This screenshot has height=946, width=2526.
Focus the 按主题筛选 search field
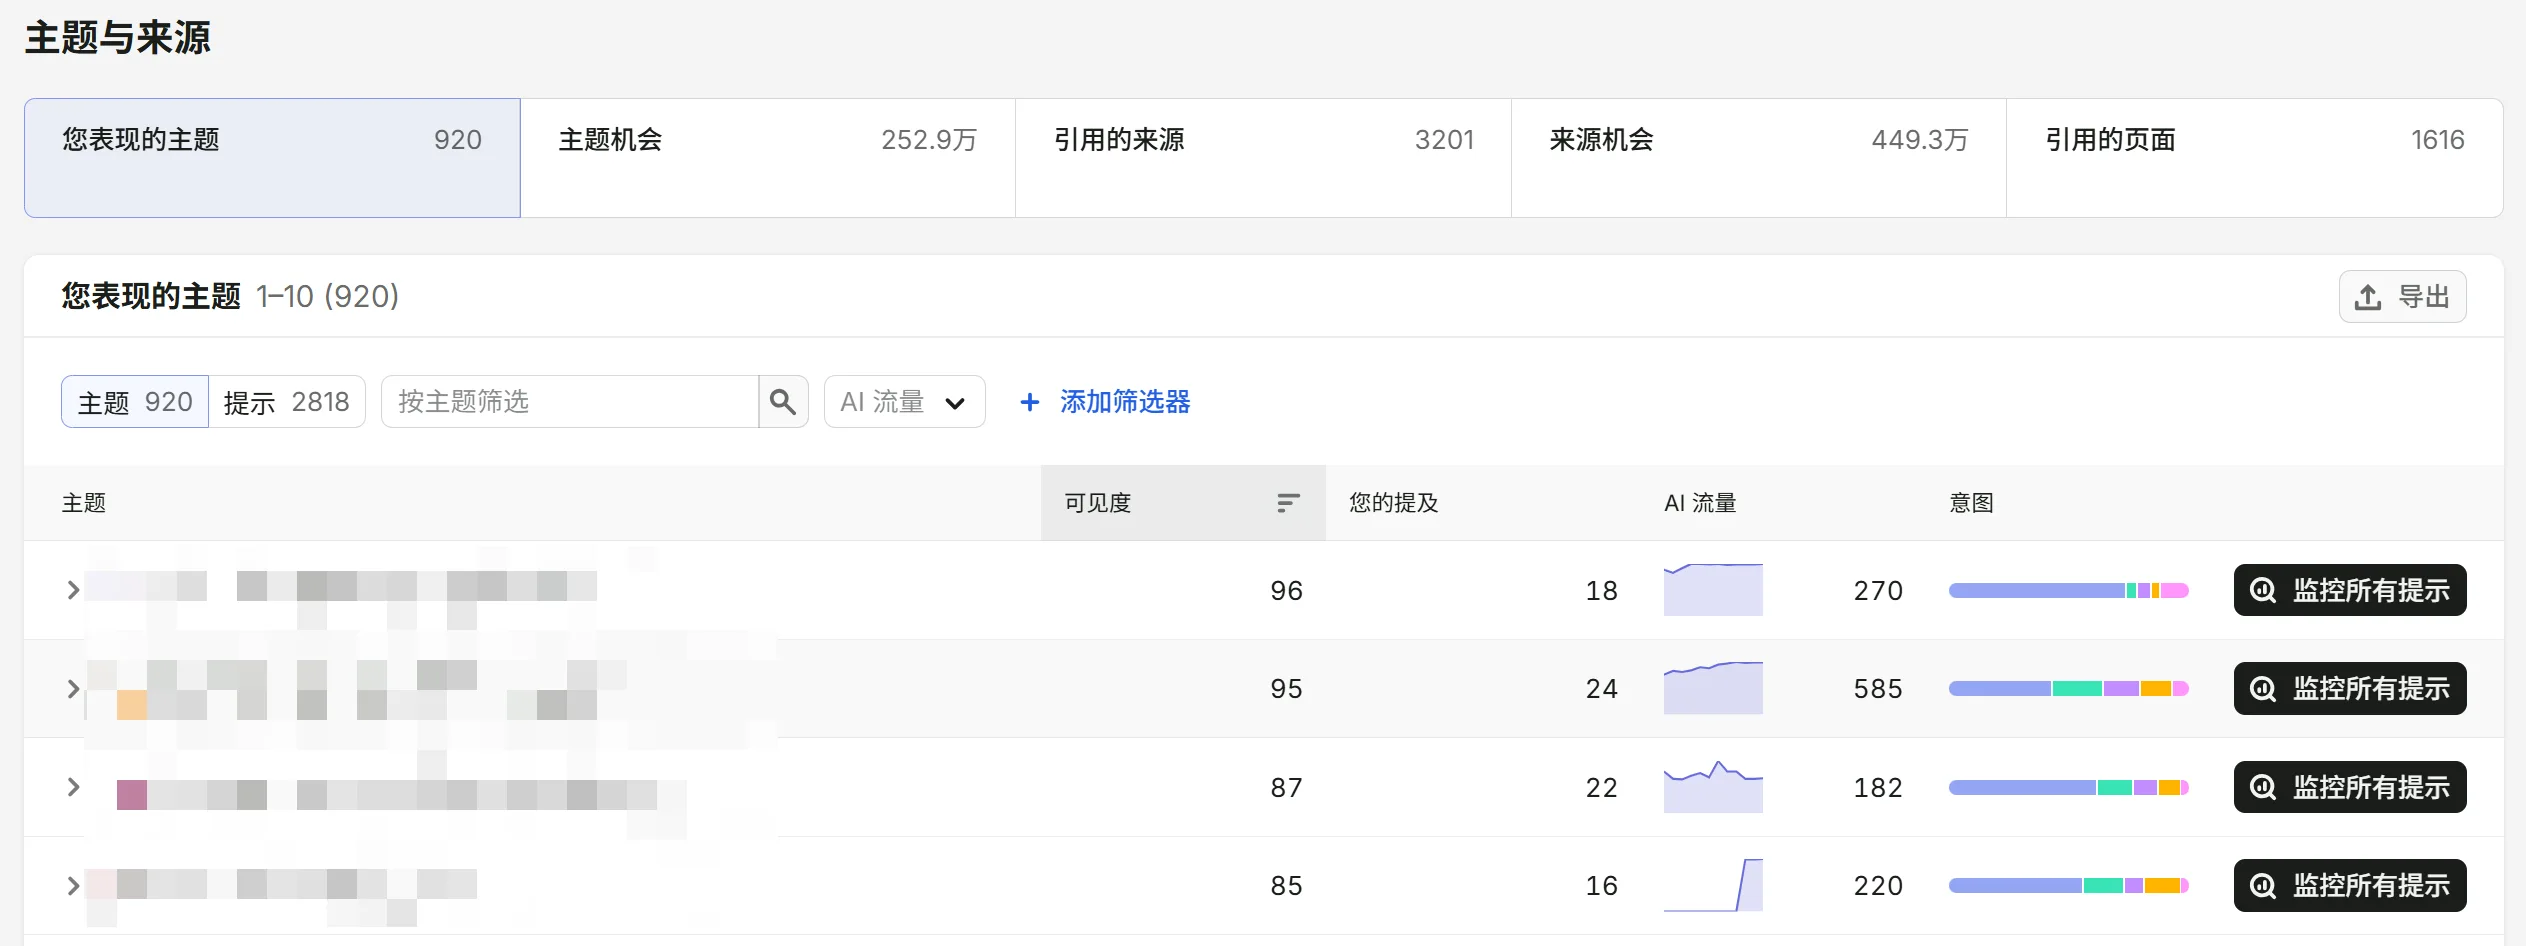tap(570, 402)
